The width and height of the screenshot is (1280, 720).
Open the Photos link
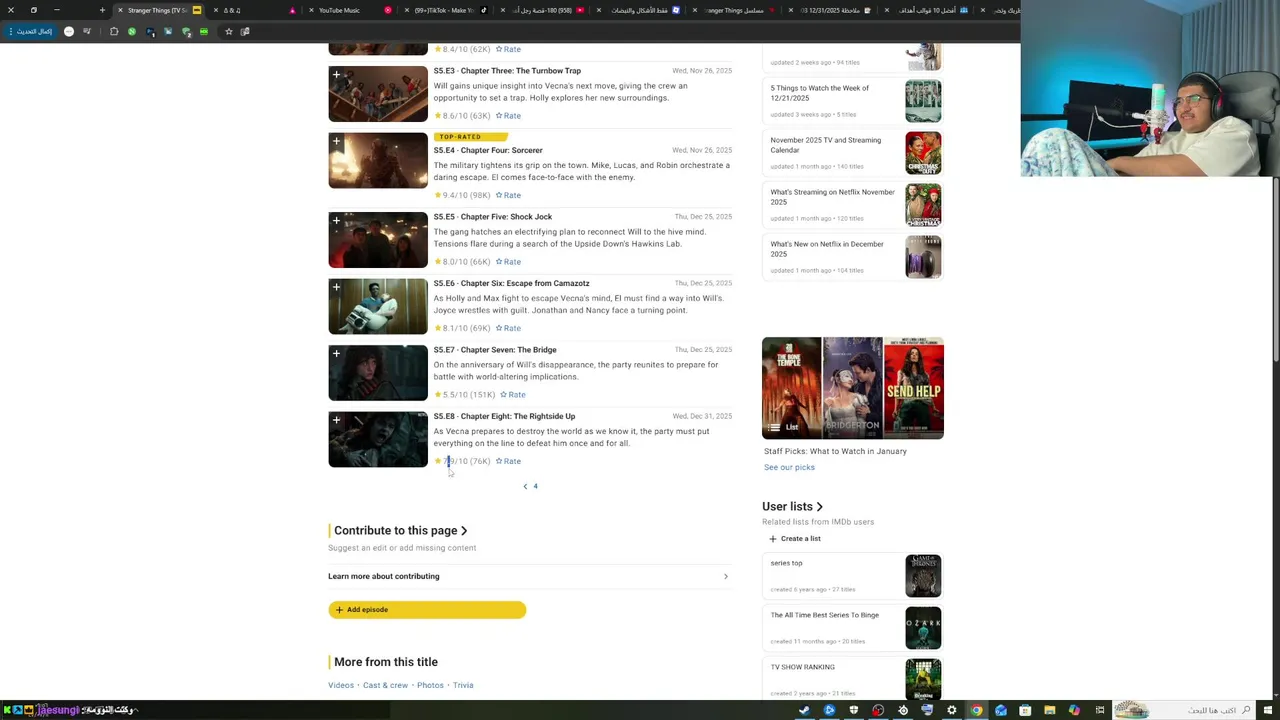click(x=430, y=686)
